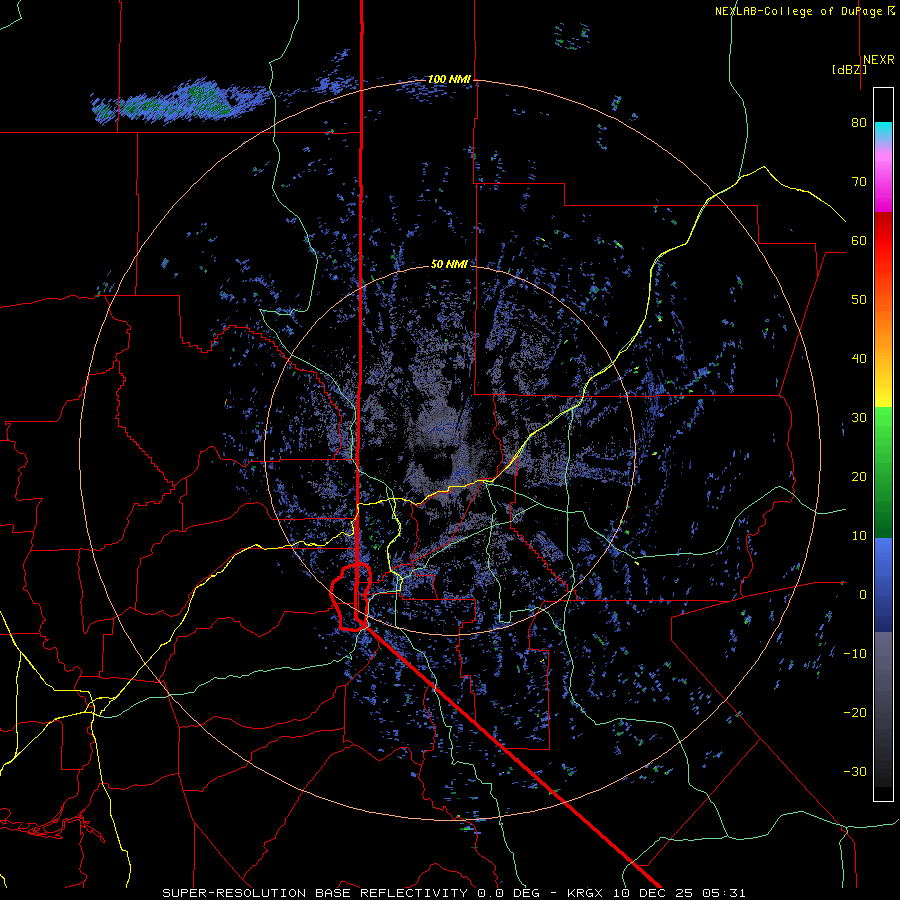Click the 10 value on the dBZ scale
Image resolution: width=900 pixels, height=900 pixels.
(859, 536)
